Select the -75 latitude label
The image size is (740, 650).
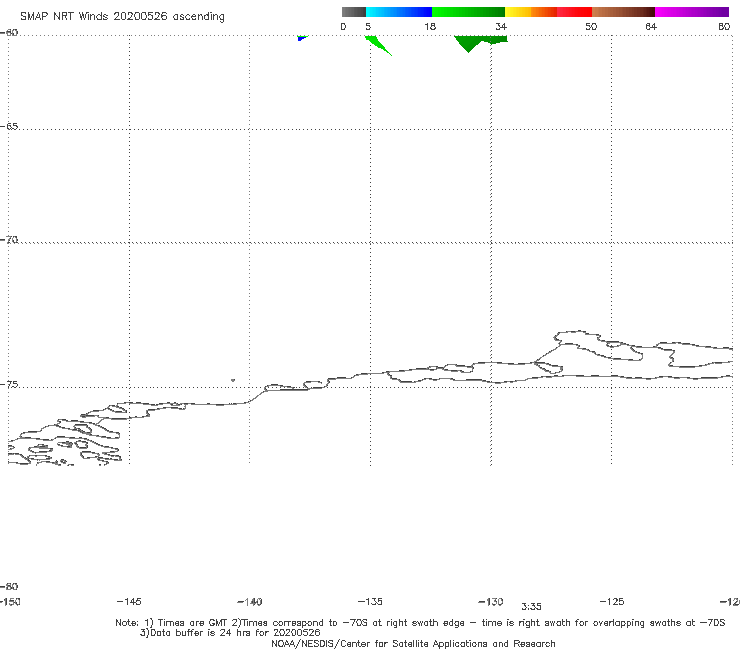pyautogui.click(x=9, y=385)
